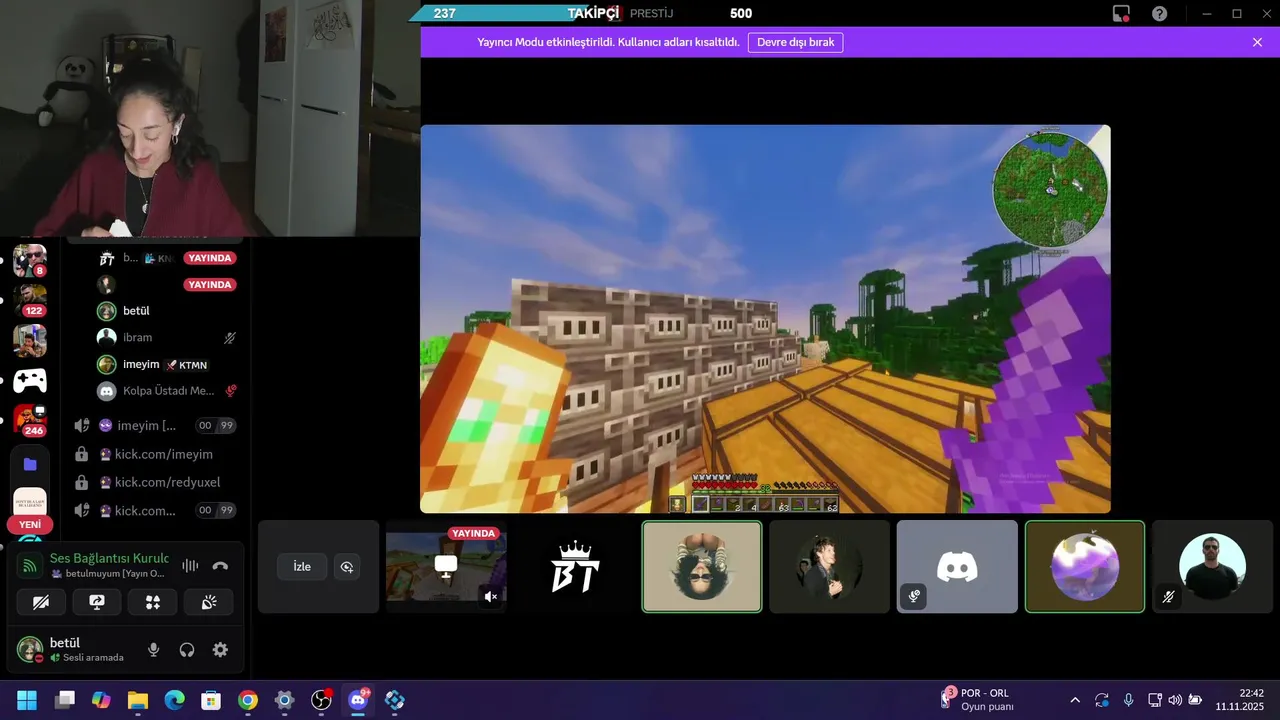Click the main Minecraft stream view
1280x720 pixels.
pos(765,319)
